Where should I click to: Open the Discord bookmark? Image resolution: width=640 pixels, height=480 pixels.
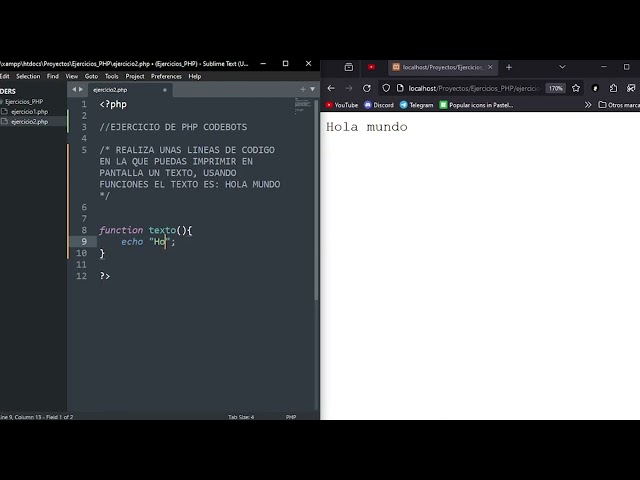click(379, 105)
